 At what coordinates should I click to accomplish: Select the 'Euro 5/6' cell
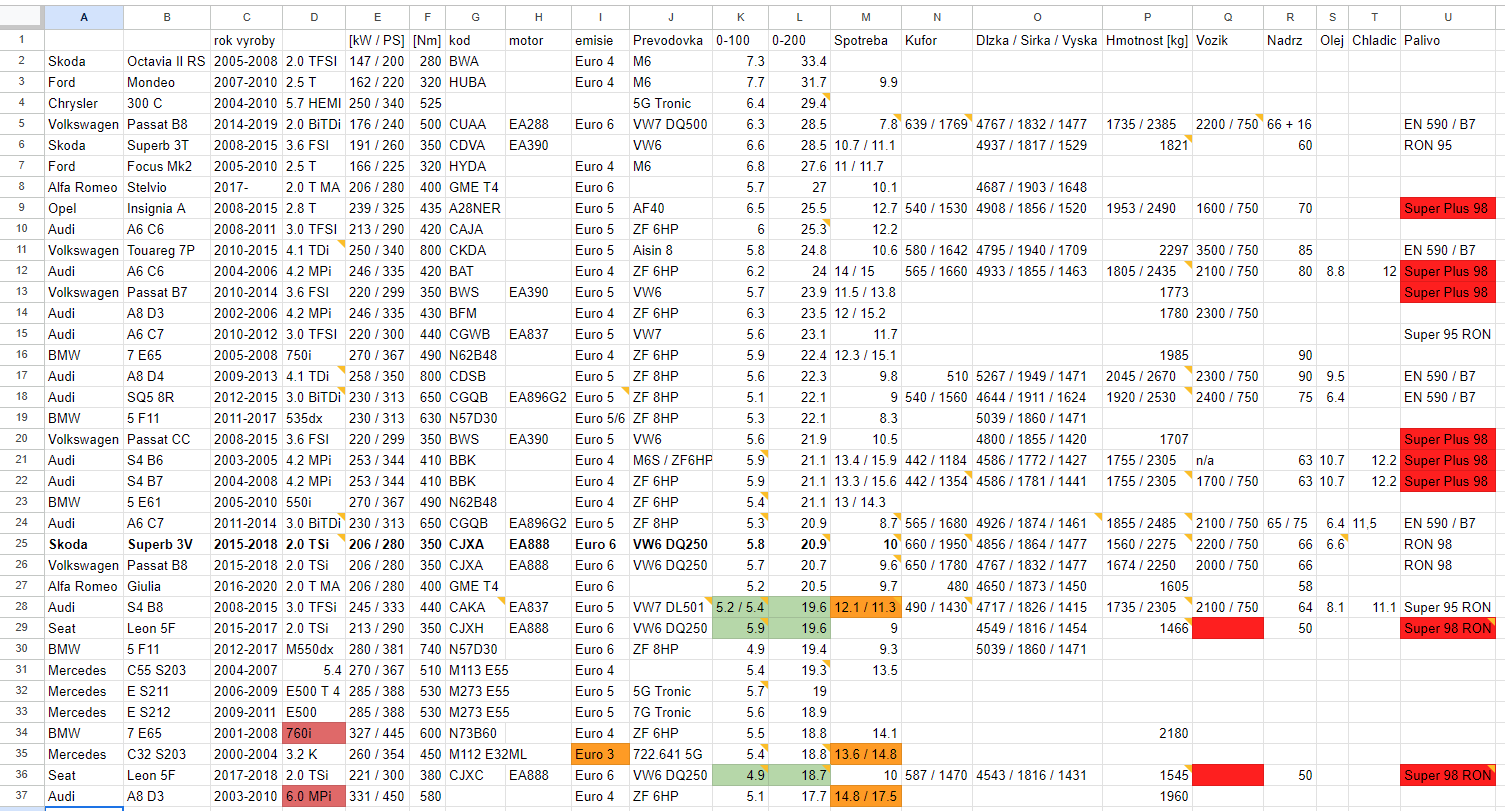coord(600,418)
